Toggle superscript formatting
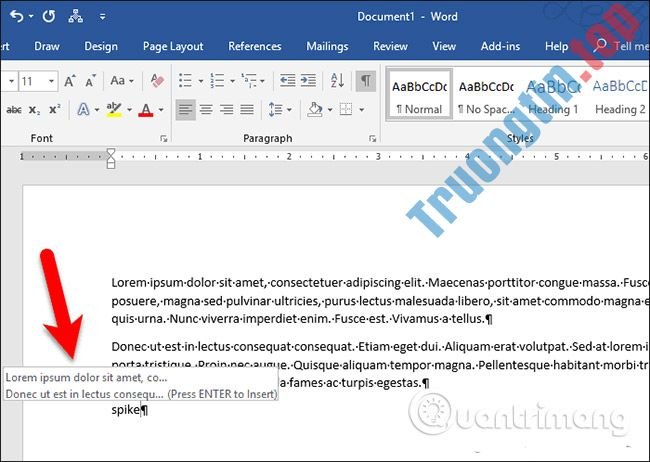650x462 pixels. pos(55,109)
